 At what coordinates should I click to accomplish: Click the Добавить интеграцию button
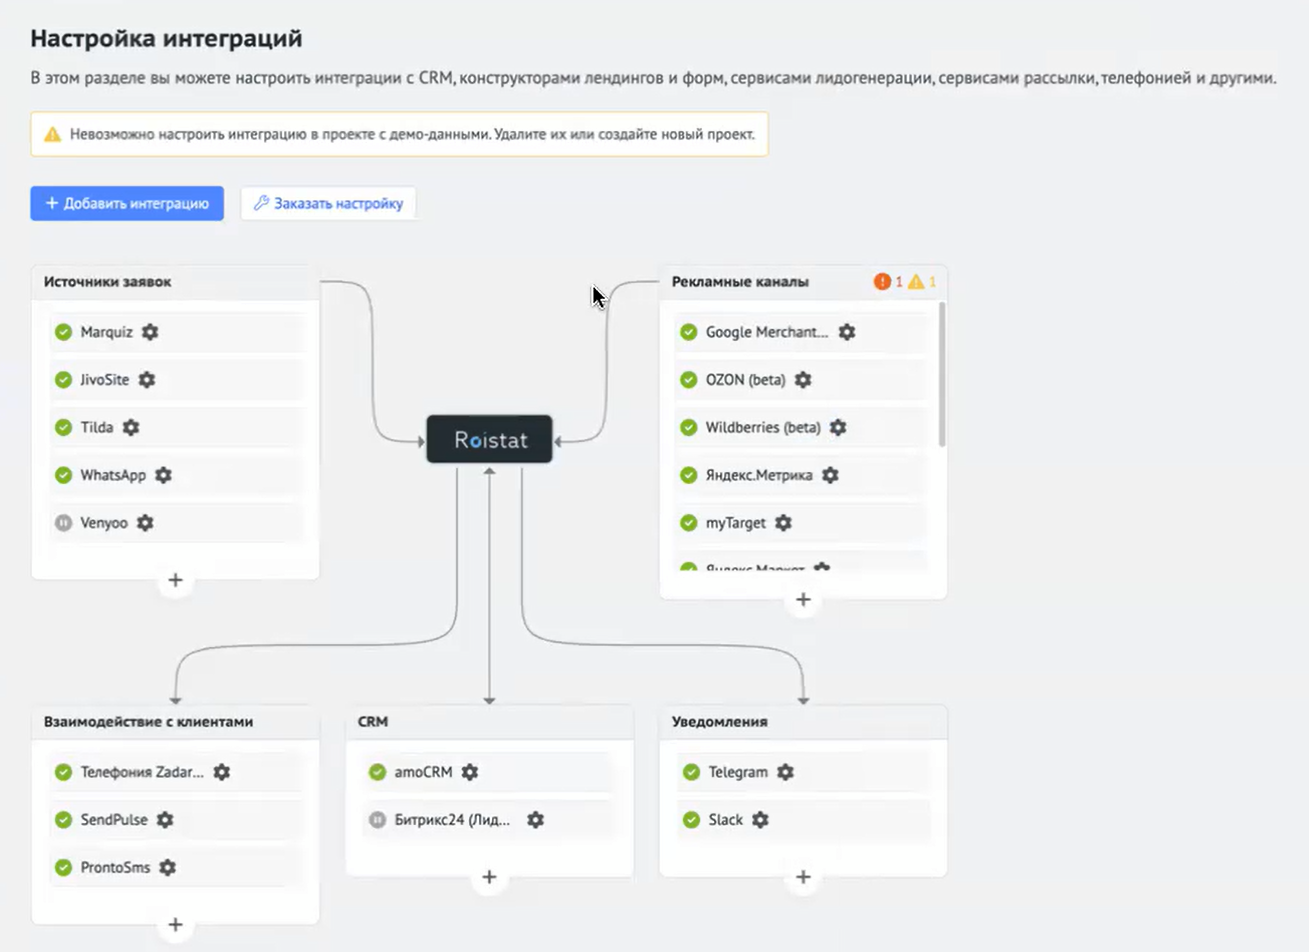(127, 203)
